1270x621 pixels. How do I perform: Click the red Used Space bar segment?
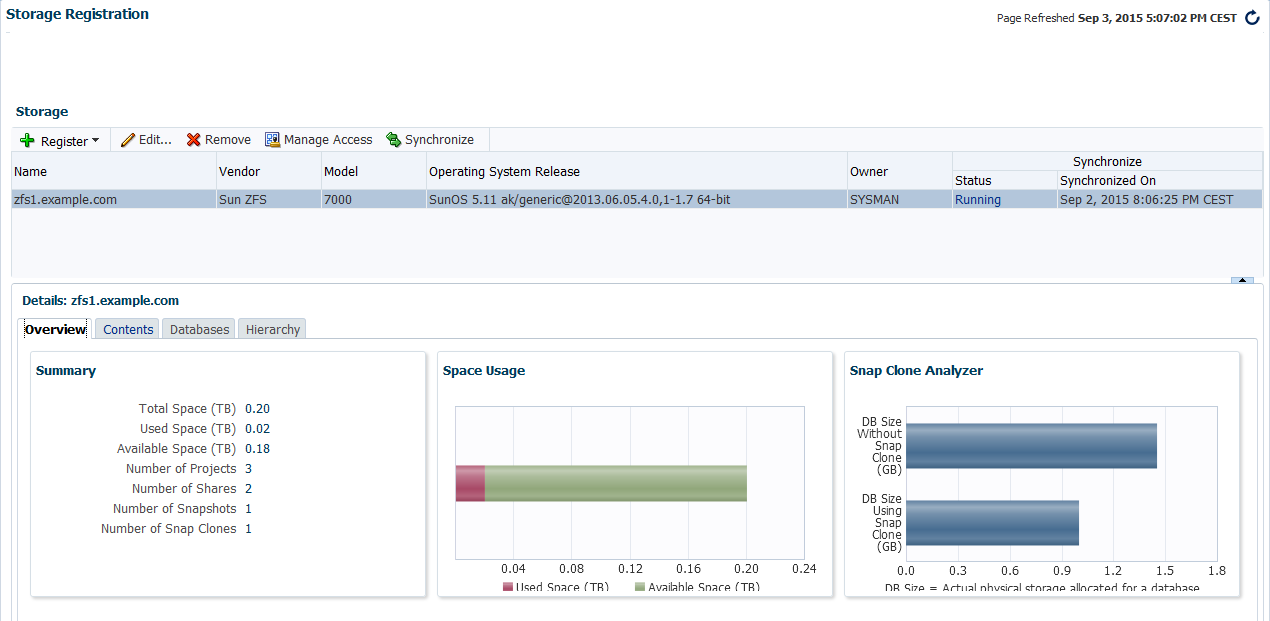470,483
